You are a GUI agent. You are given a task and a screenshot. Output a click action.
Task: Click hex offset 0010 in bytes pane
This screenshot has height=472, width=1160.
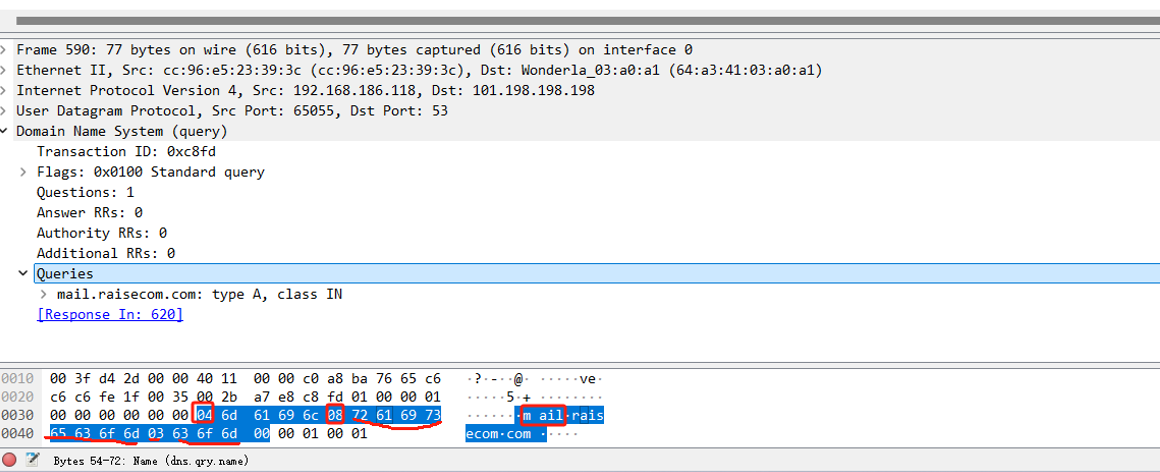(x=18, y=379)
